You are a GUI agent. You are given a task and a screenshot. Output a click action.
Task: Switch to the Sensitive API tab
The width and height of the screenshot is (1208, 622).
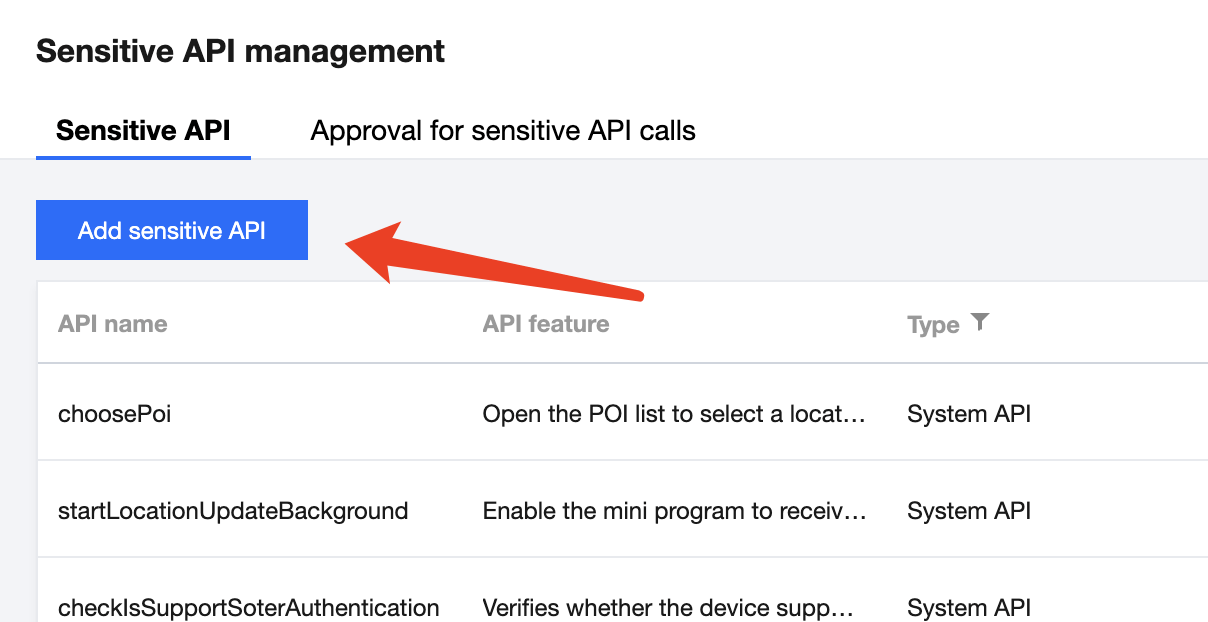click(143, 130)
